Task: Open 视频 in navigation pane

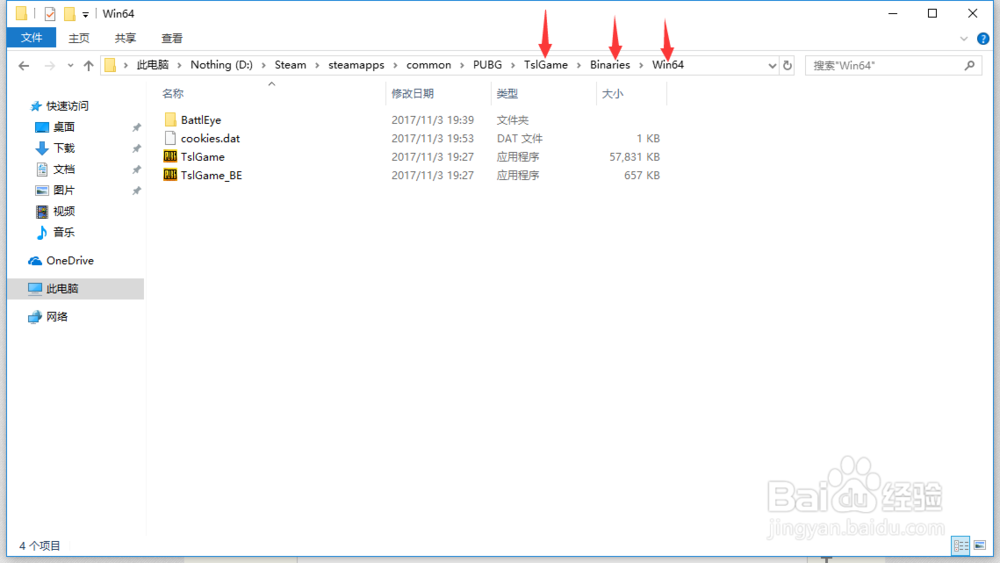Action: 64,212
